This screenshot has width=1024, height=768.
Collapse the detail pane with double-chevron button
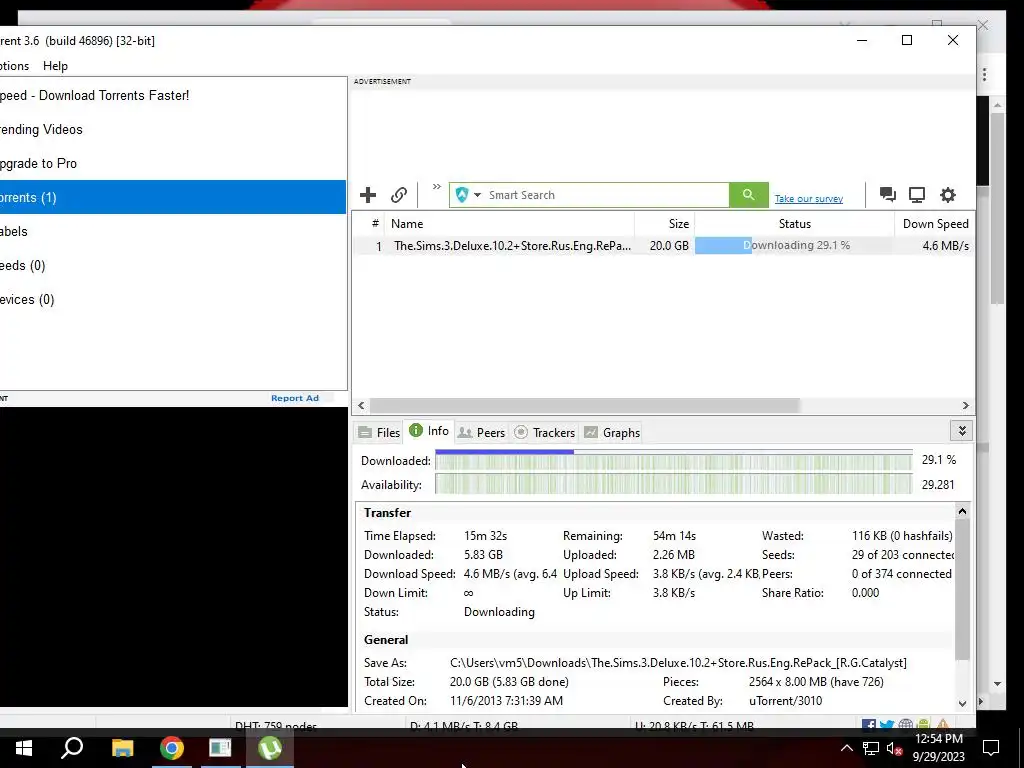click(x=961, y=431)
